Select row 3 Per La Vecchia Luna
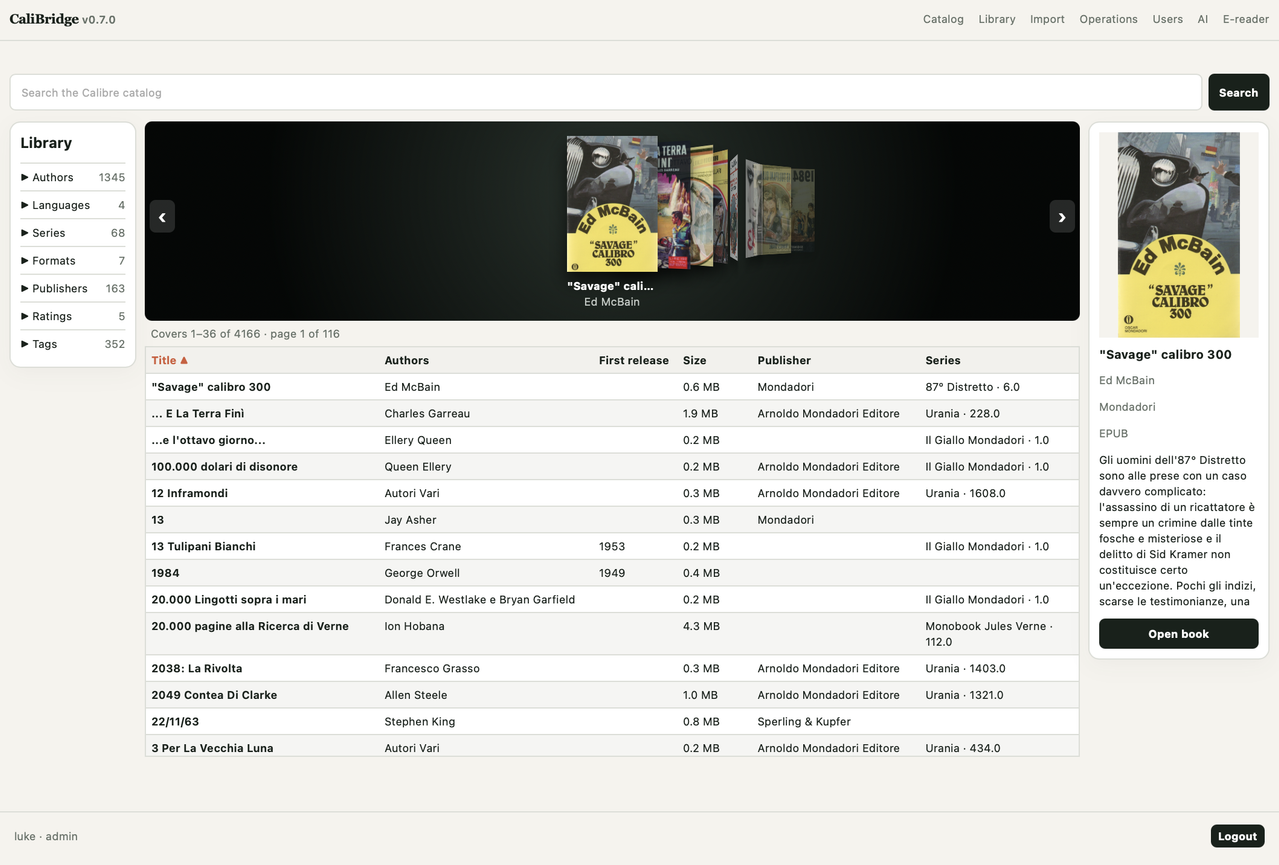The width and height of the screenshot is (1279, 865). [x=612, y=746]
